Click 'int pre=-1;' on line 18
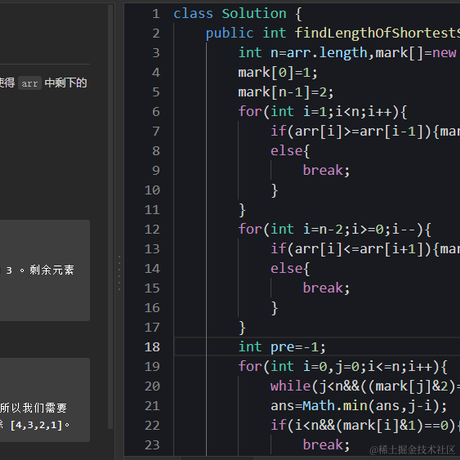This screenshot has width=460, height=460. [282, 347]
